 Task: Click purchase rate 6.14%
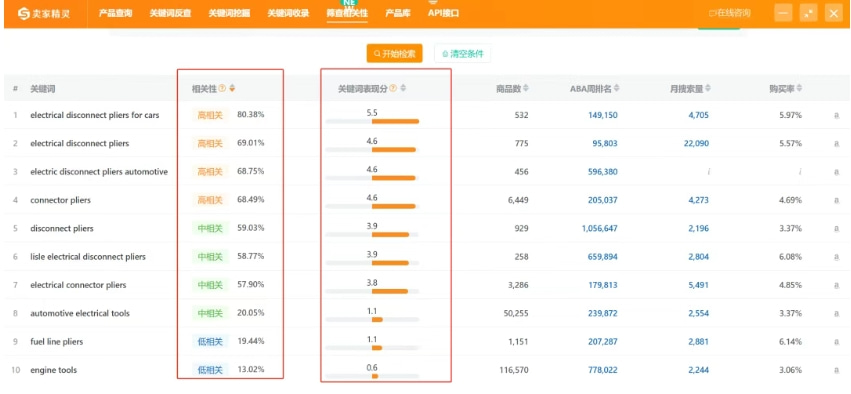(790, 342)
